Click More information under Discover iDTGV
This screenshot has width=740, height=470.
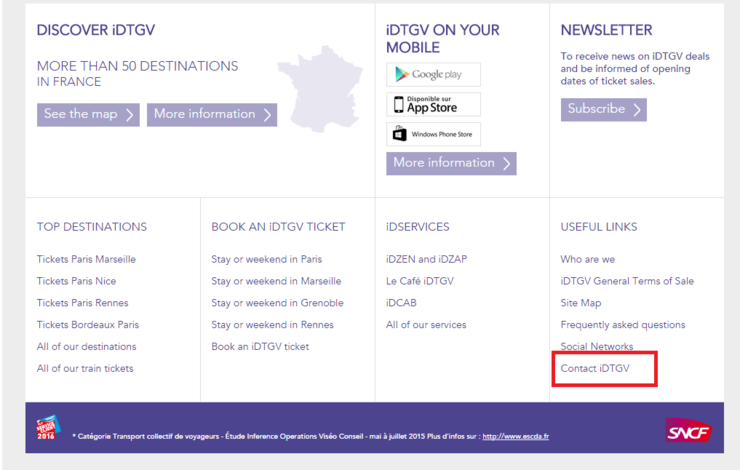[212, 115]
